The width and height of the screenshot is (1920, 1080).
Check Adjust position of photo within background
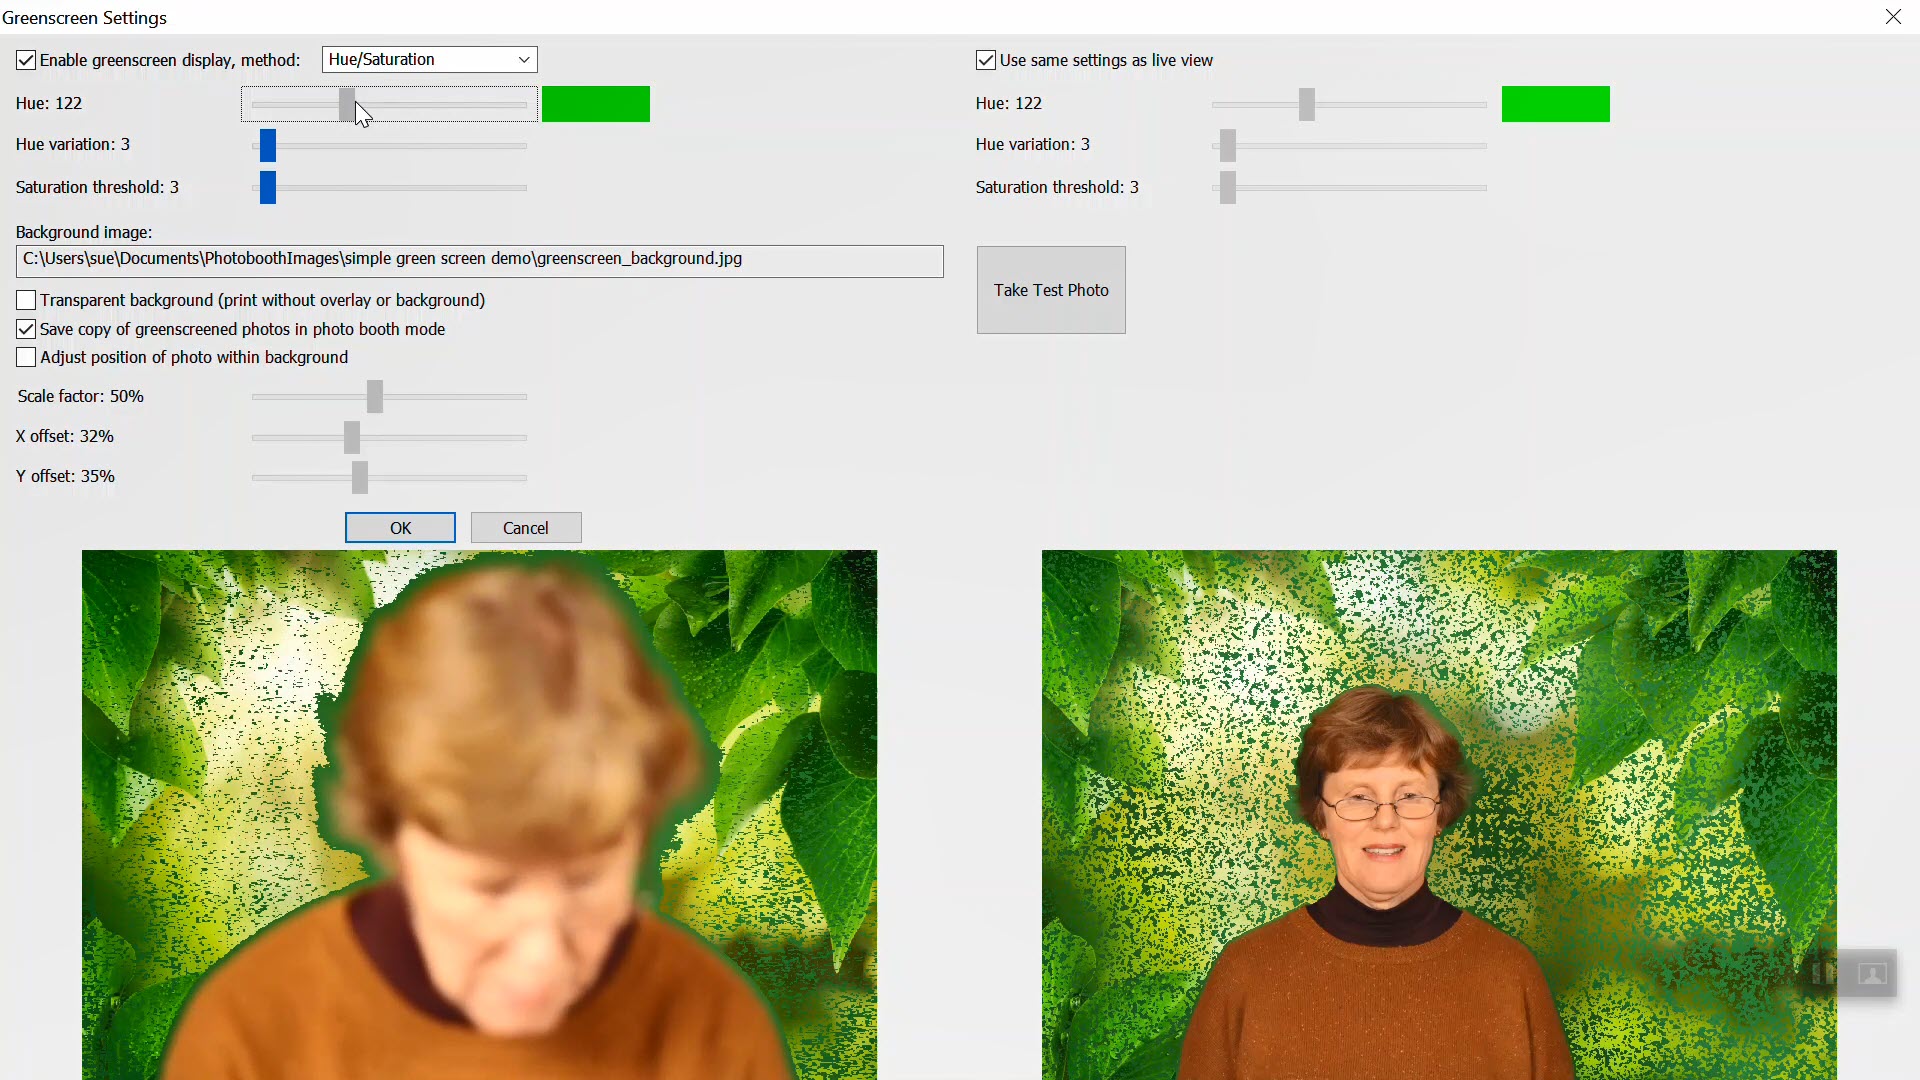pos(26,357)
